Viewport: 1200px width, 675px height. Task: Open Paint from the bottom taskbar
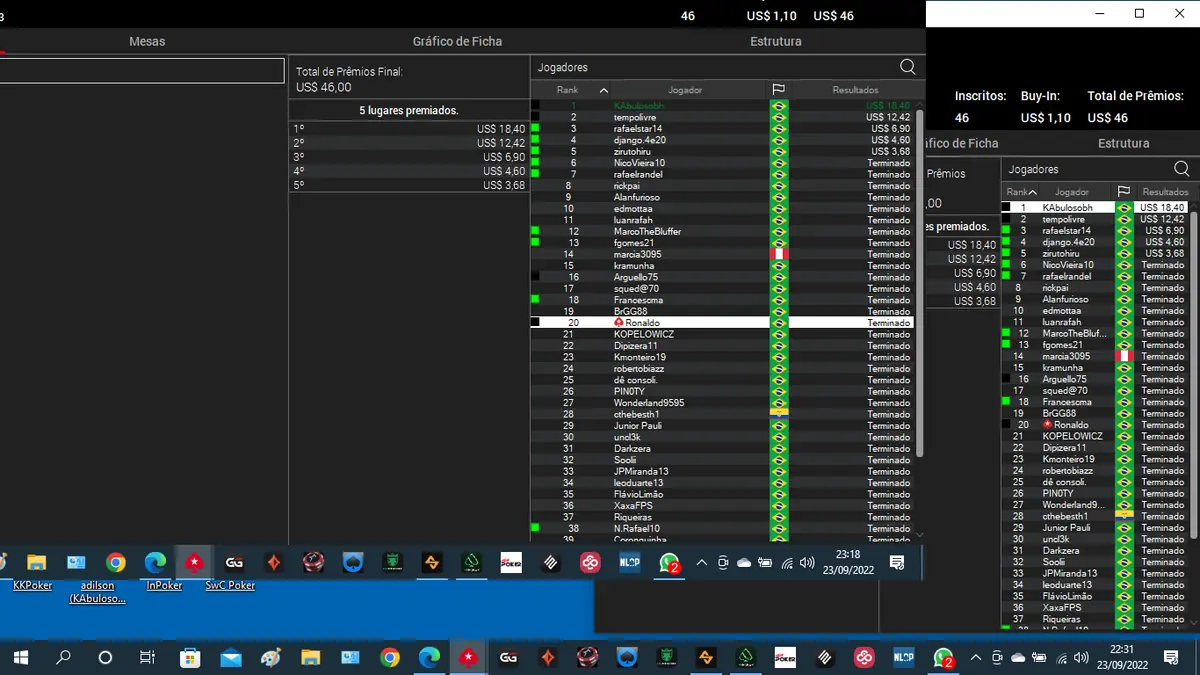point(270,658)
